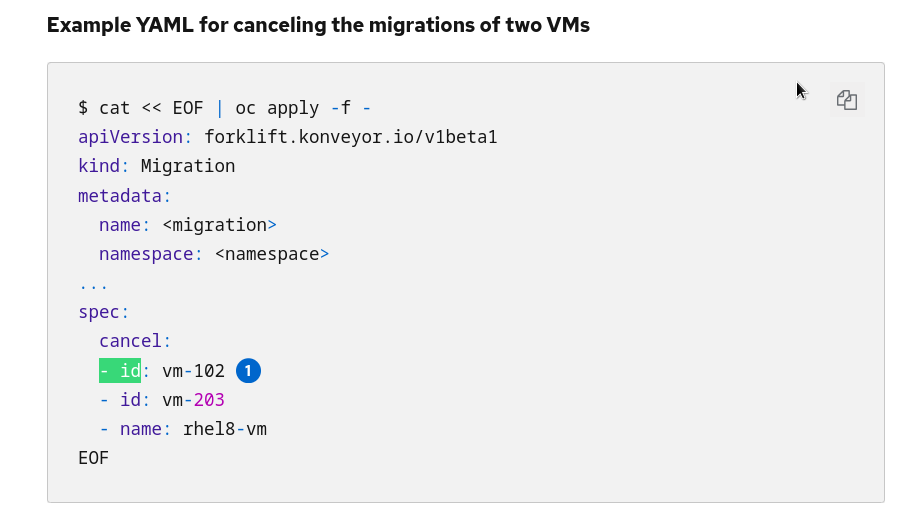The height and width of the screenshot is (520, 913).
Task: Copy the YAML code to clipboard
Action: (x=846, y=100)
